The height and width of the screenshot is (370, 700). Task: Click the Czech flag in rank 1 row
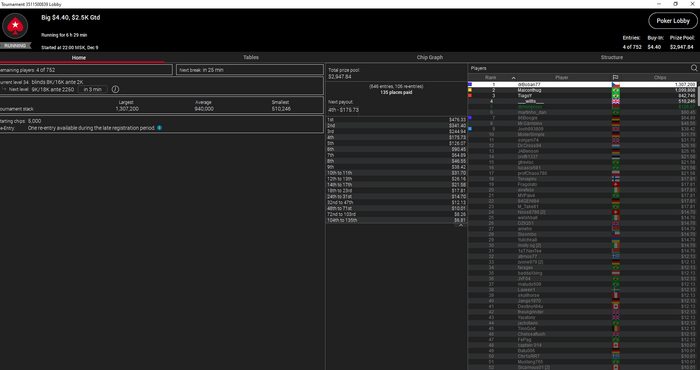pyautogui.click(x=616, y=84)
